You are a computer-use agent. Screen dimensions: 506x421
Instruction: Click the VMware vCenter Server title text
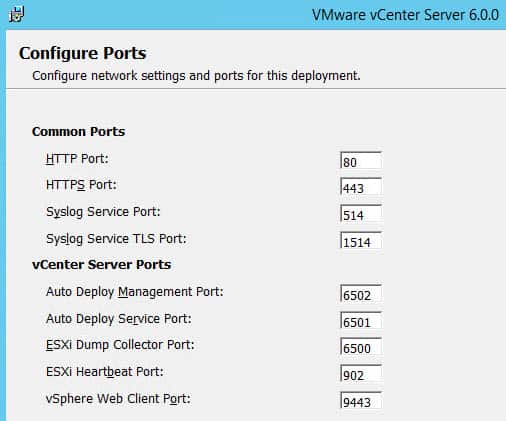tap(405, 15)
